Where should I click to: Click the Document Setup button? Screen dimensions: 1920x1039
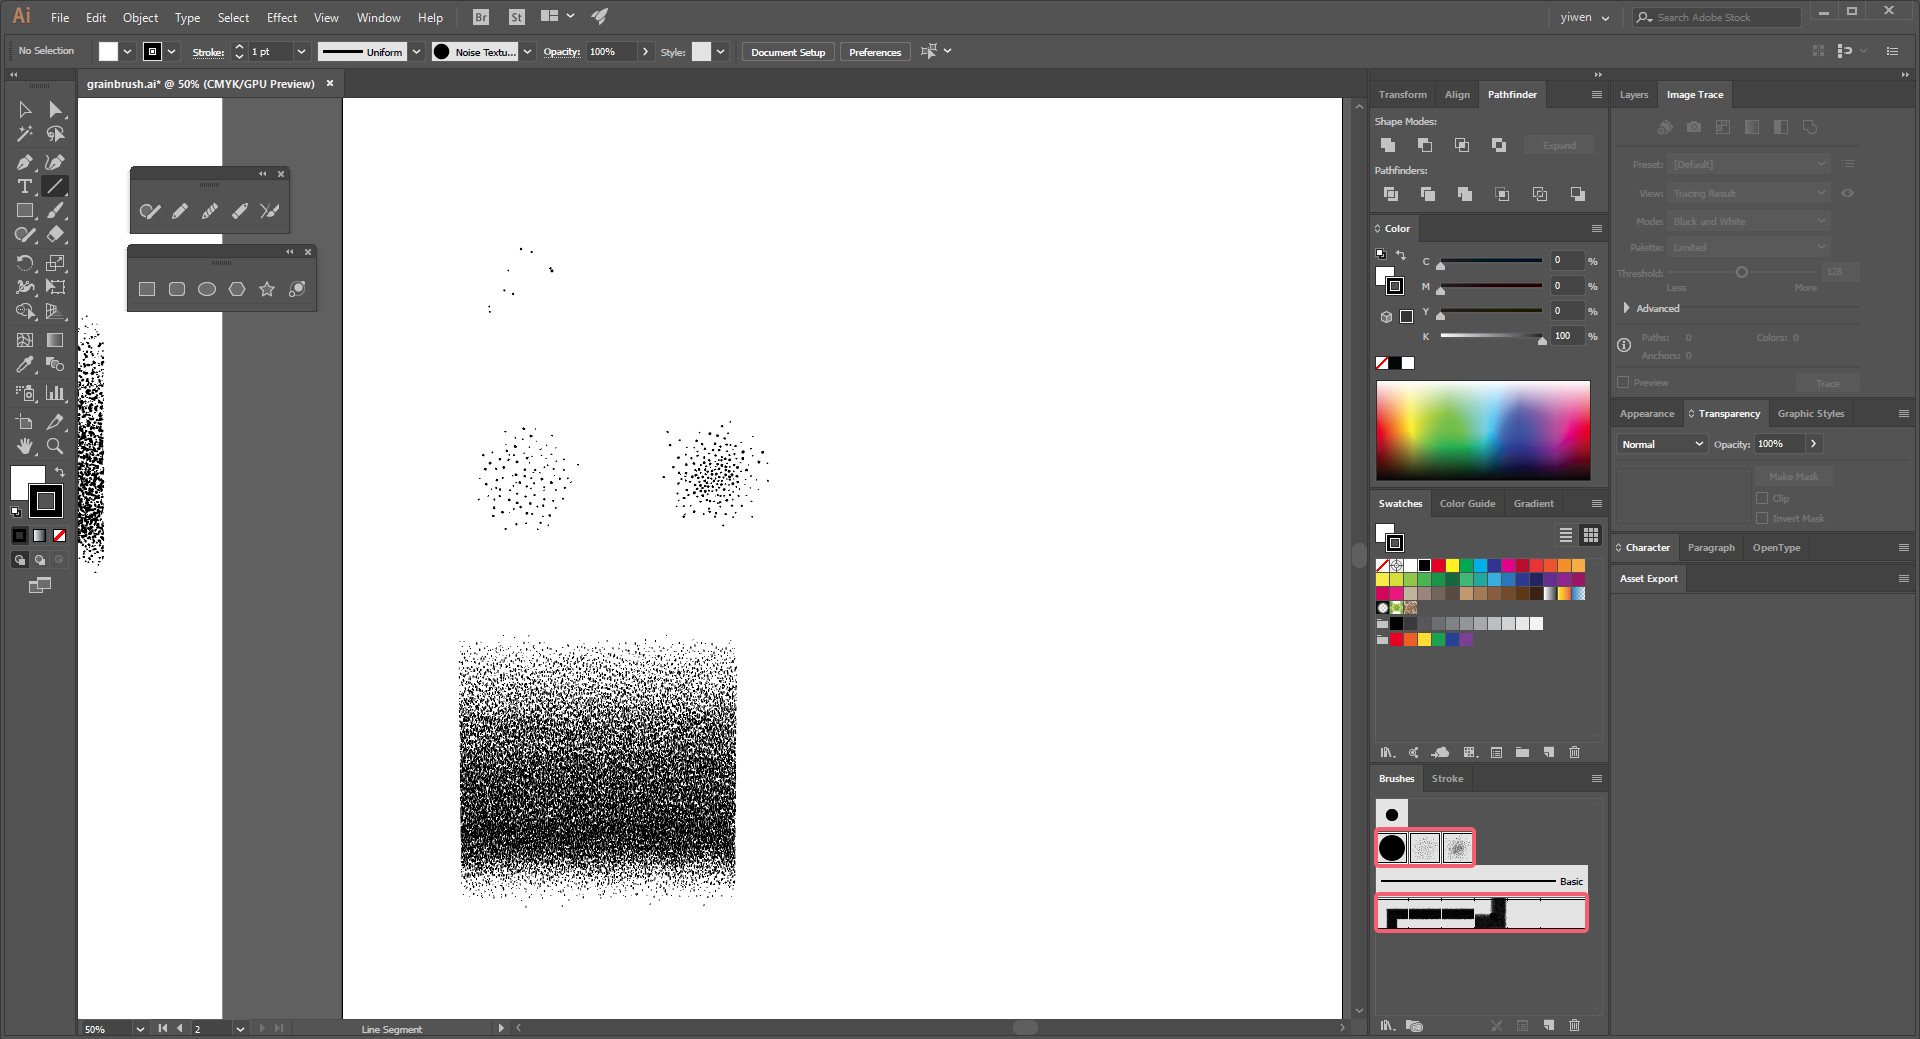tap(788, 52)
